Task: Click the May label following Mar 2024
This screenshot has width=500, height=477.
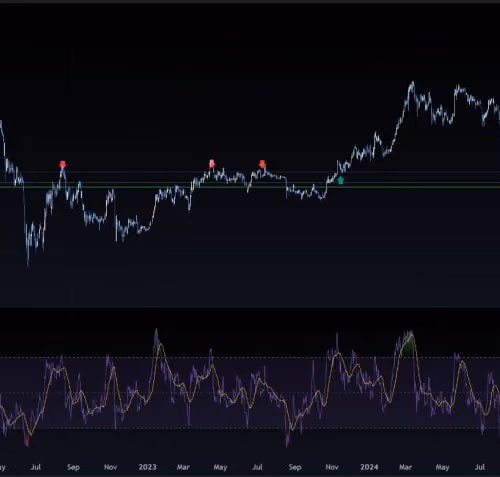Action: click(442, 467)
